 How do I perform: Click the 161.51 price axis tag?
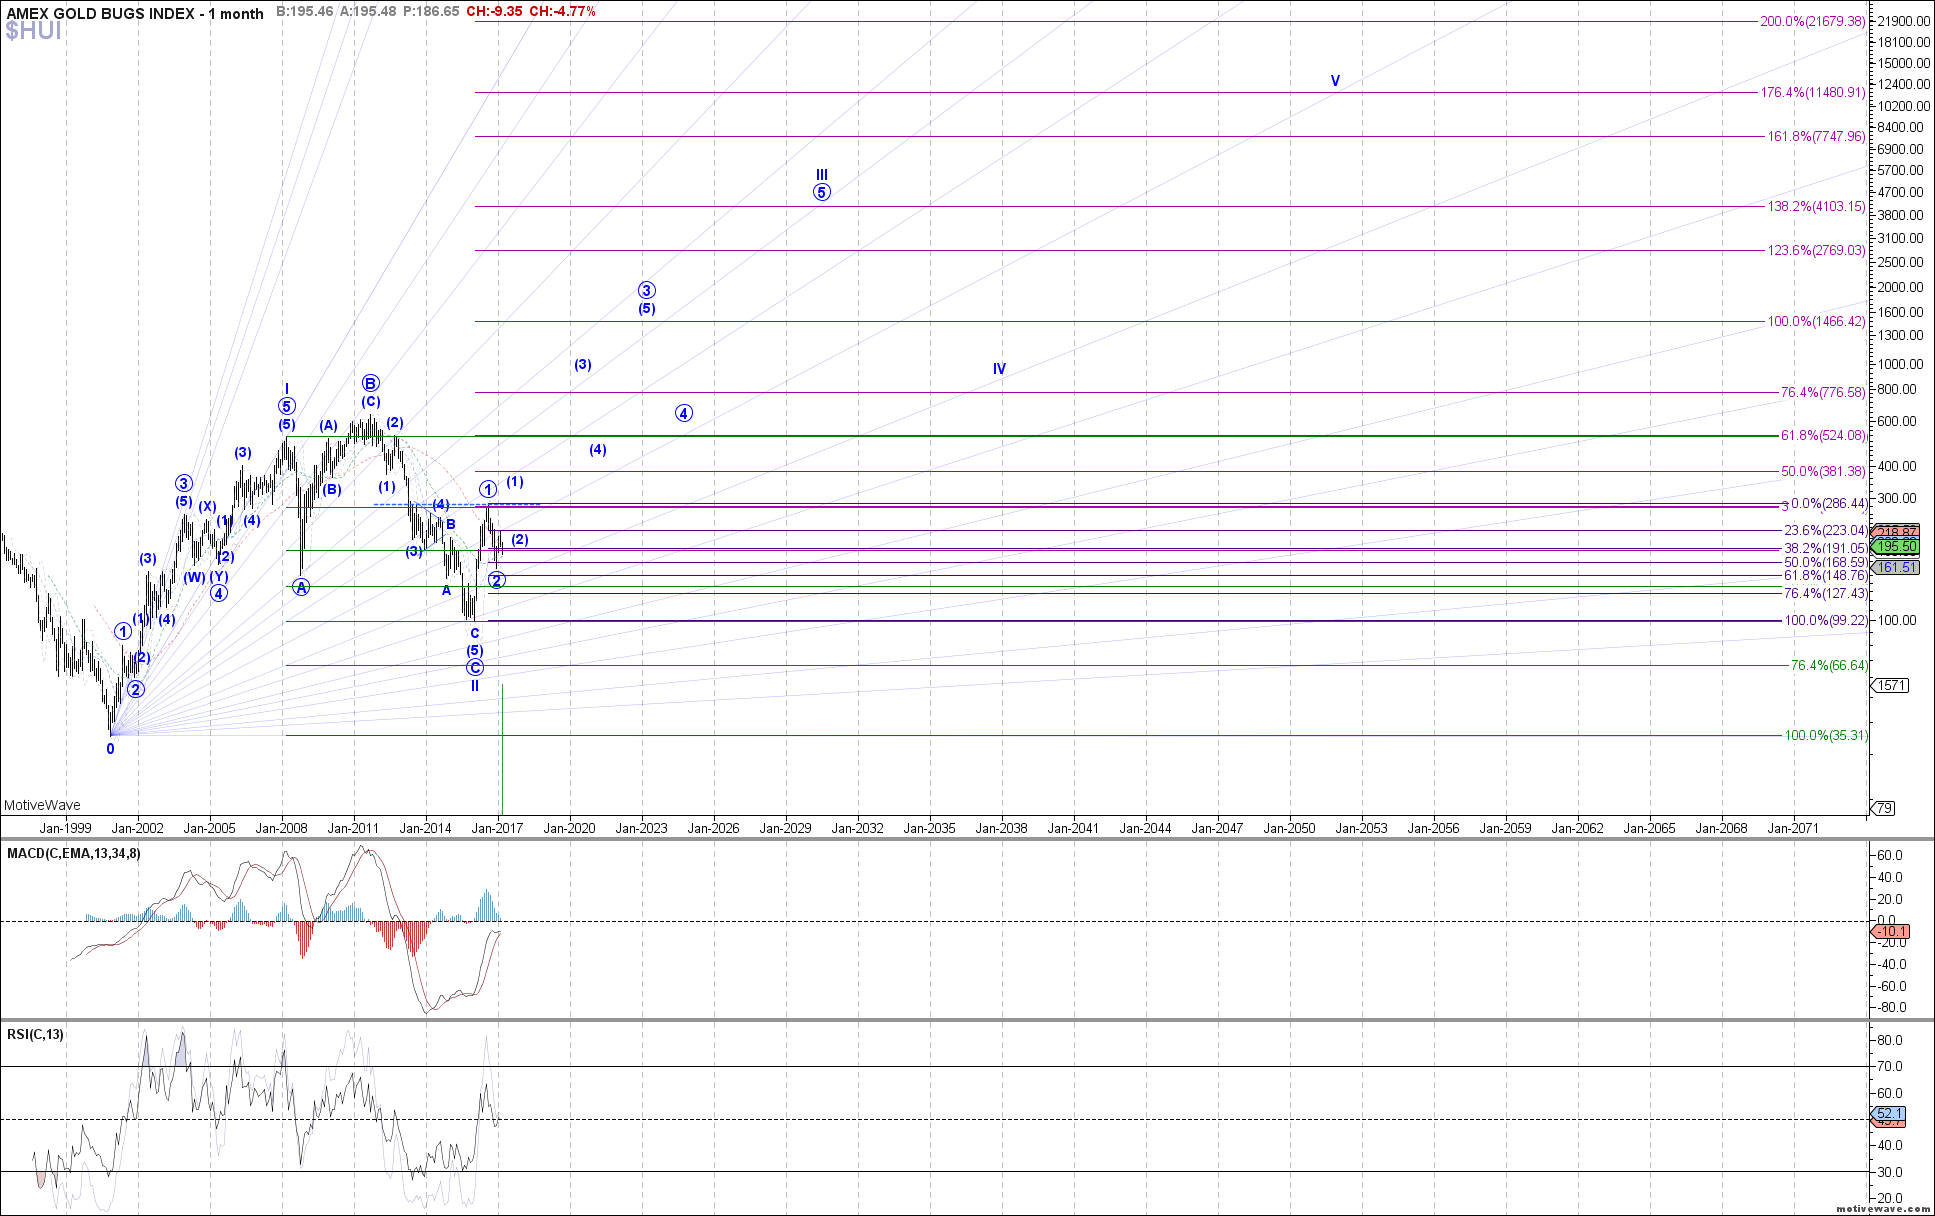1895,567
